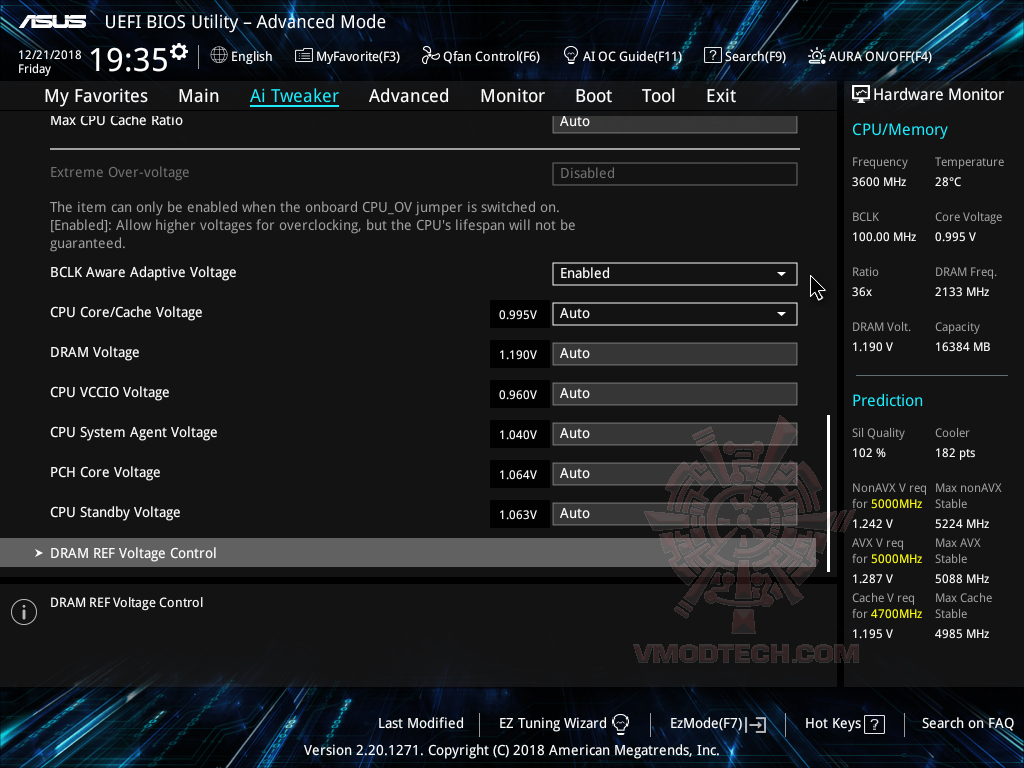
Task: Launch the AI OC Guide
Action: 622,56
